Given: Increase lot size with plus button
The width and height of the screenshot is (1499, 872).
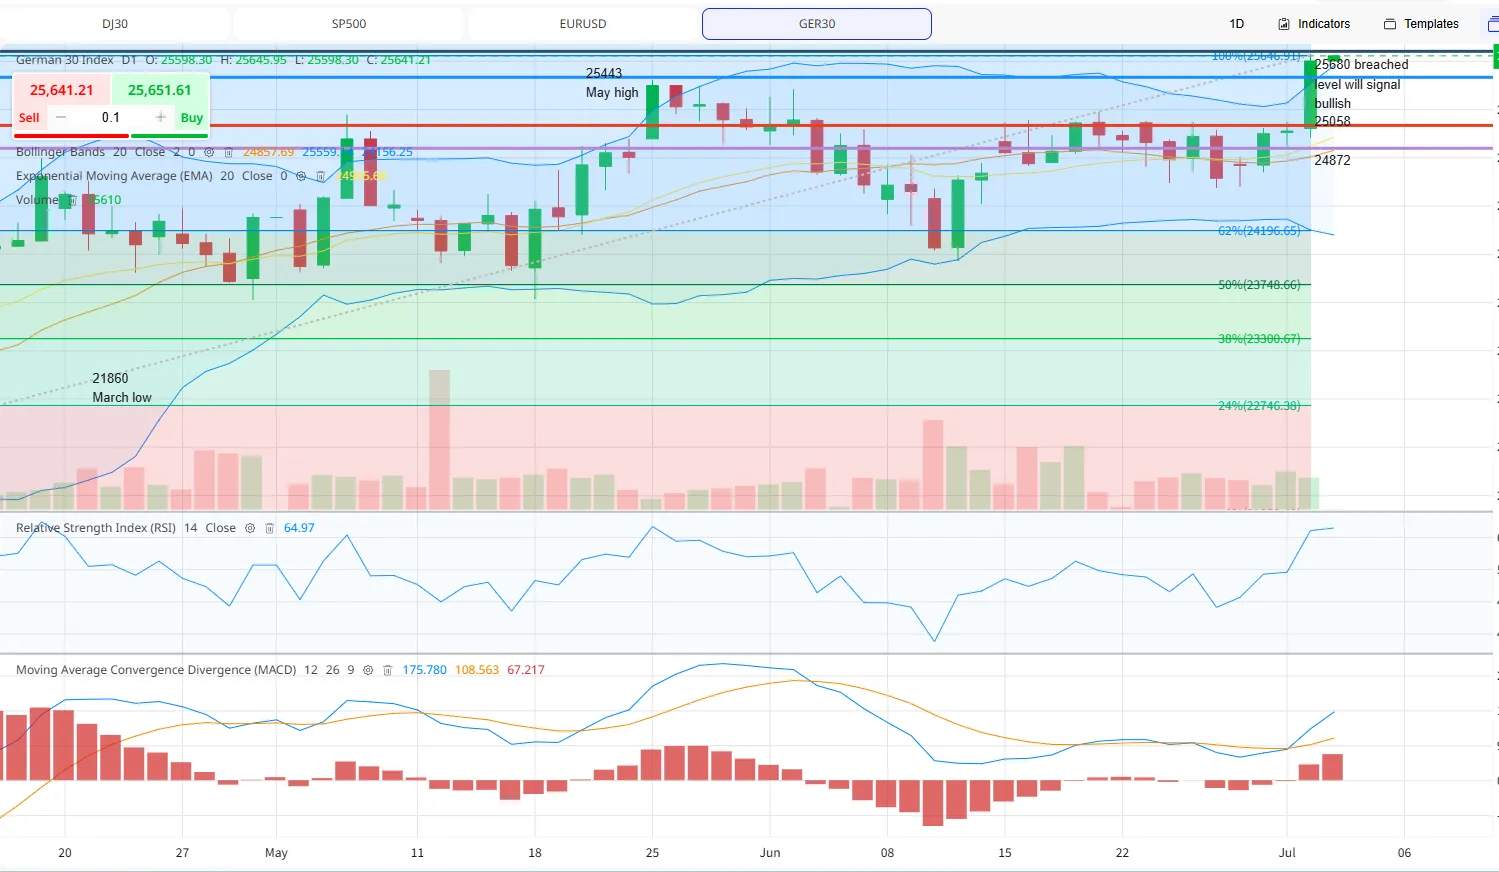Looking at the screenshot, I should [161, 117].
